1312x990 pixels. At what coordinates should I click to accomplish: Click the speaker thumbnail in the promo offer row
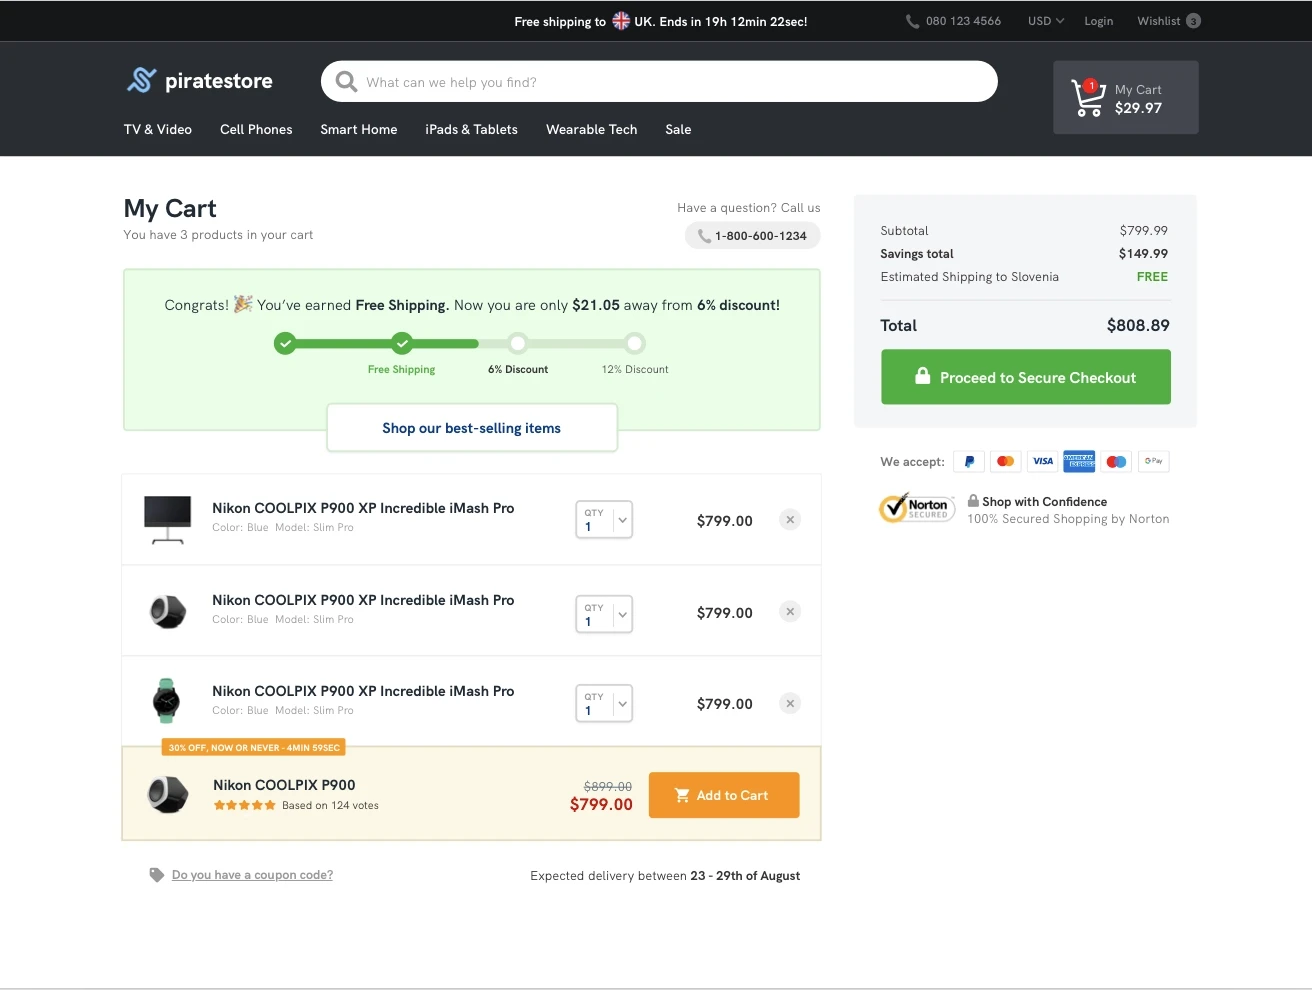coord(167,795)
